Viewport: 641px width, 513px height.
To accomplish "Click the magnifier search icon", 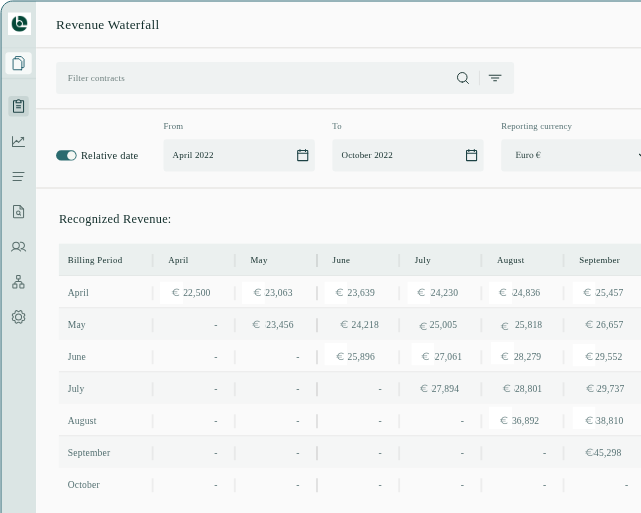I will point(463,78).
